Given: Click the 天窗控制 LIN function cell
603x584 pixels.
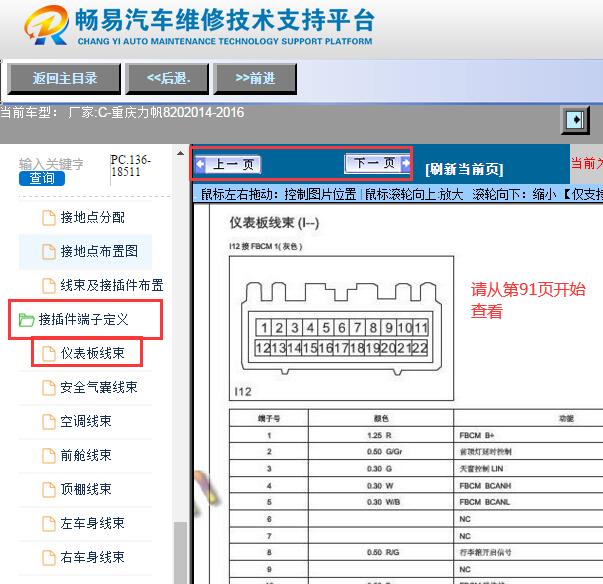Looking at the screenshot, I should click(x=528, y=469).
